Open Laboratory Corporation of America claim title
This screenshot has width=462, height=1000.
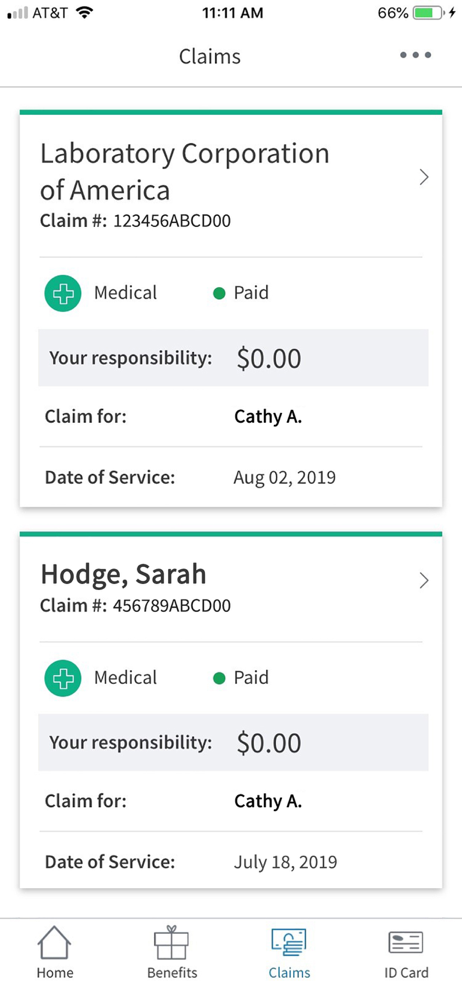pos(184,172)
